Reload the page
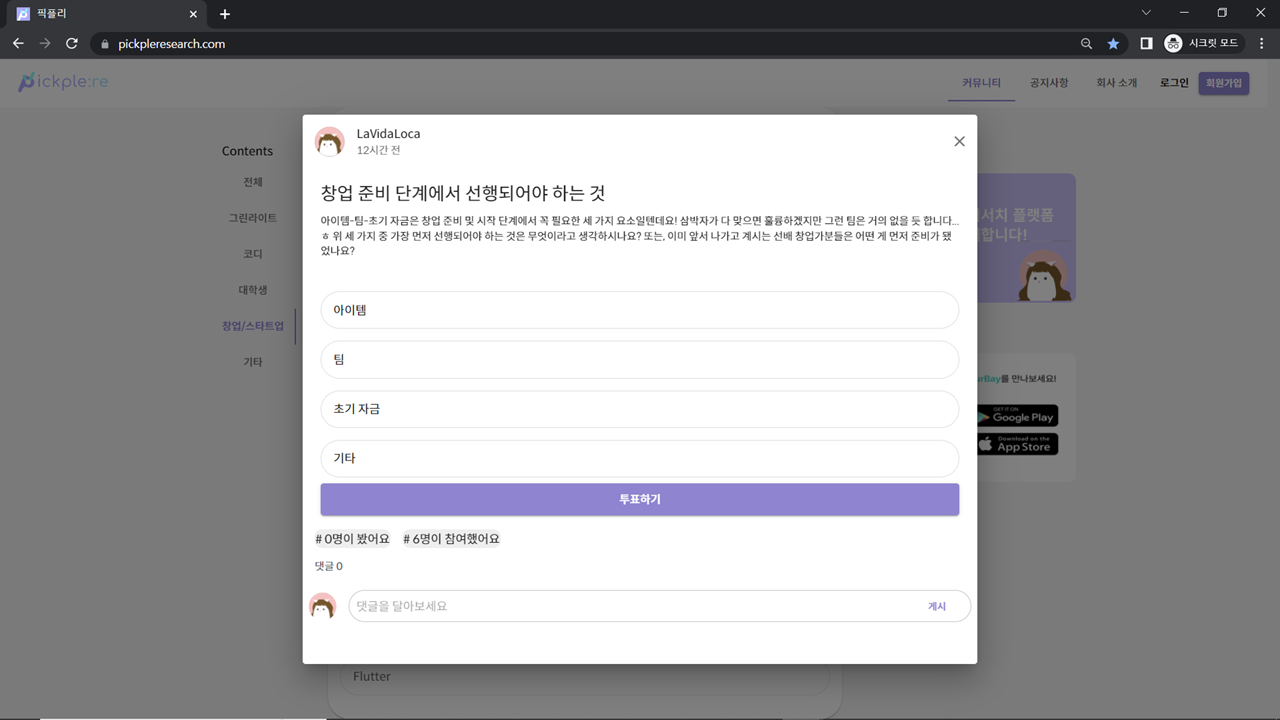The image size is (1280, 720). pyautogui.click(x=72, y=44)
